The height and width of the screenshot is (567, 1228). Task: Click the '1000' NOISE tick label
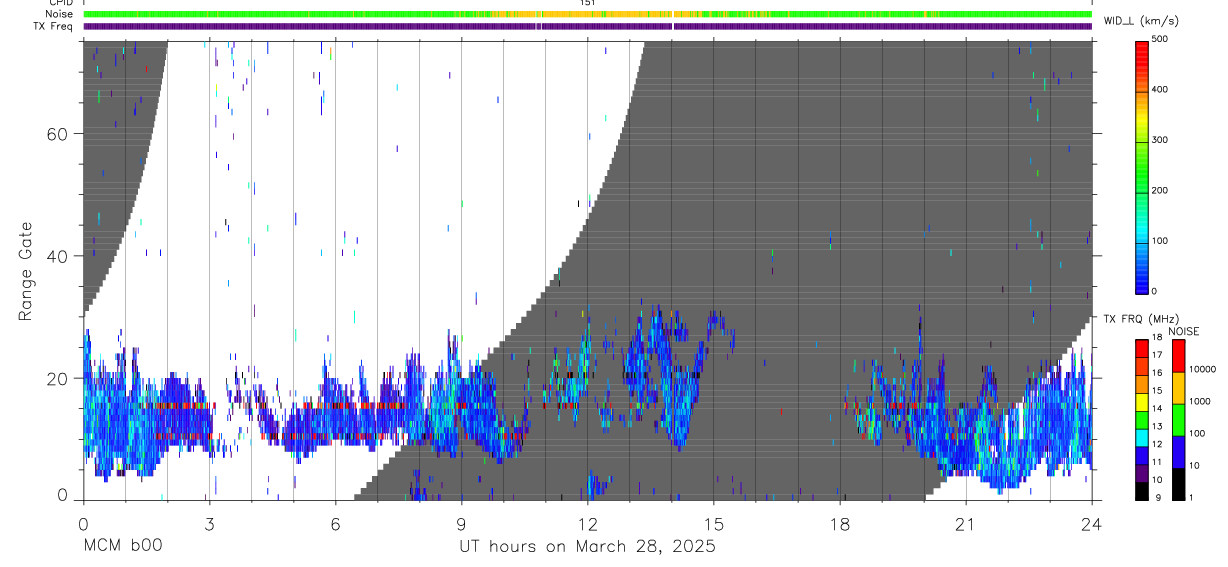click(1200, 401)
